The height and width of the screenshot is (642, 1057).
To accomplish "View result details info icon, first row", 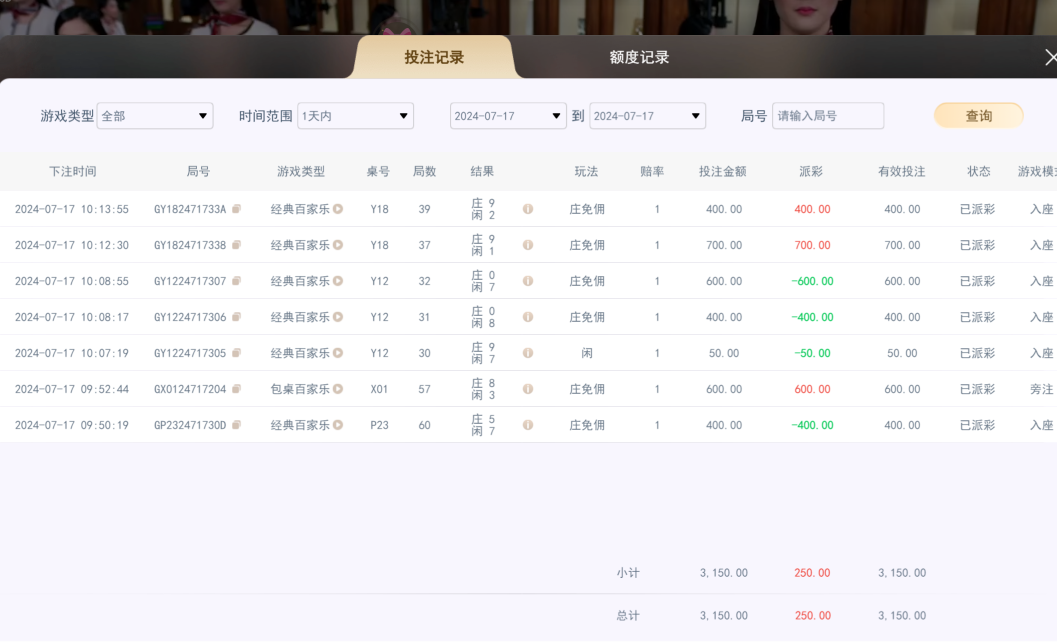I will (527, 208).
